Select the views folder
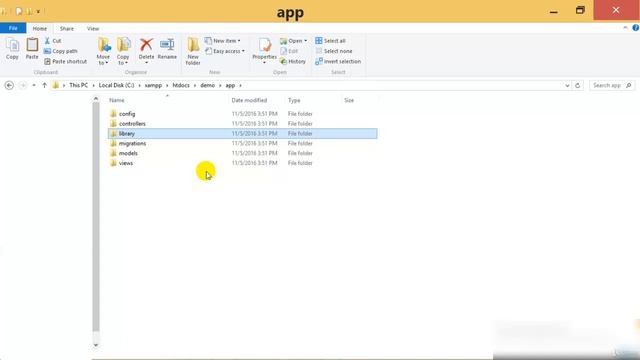This screenshot has width=640, height=360. click(126, 163)
